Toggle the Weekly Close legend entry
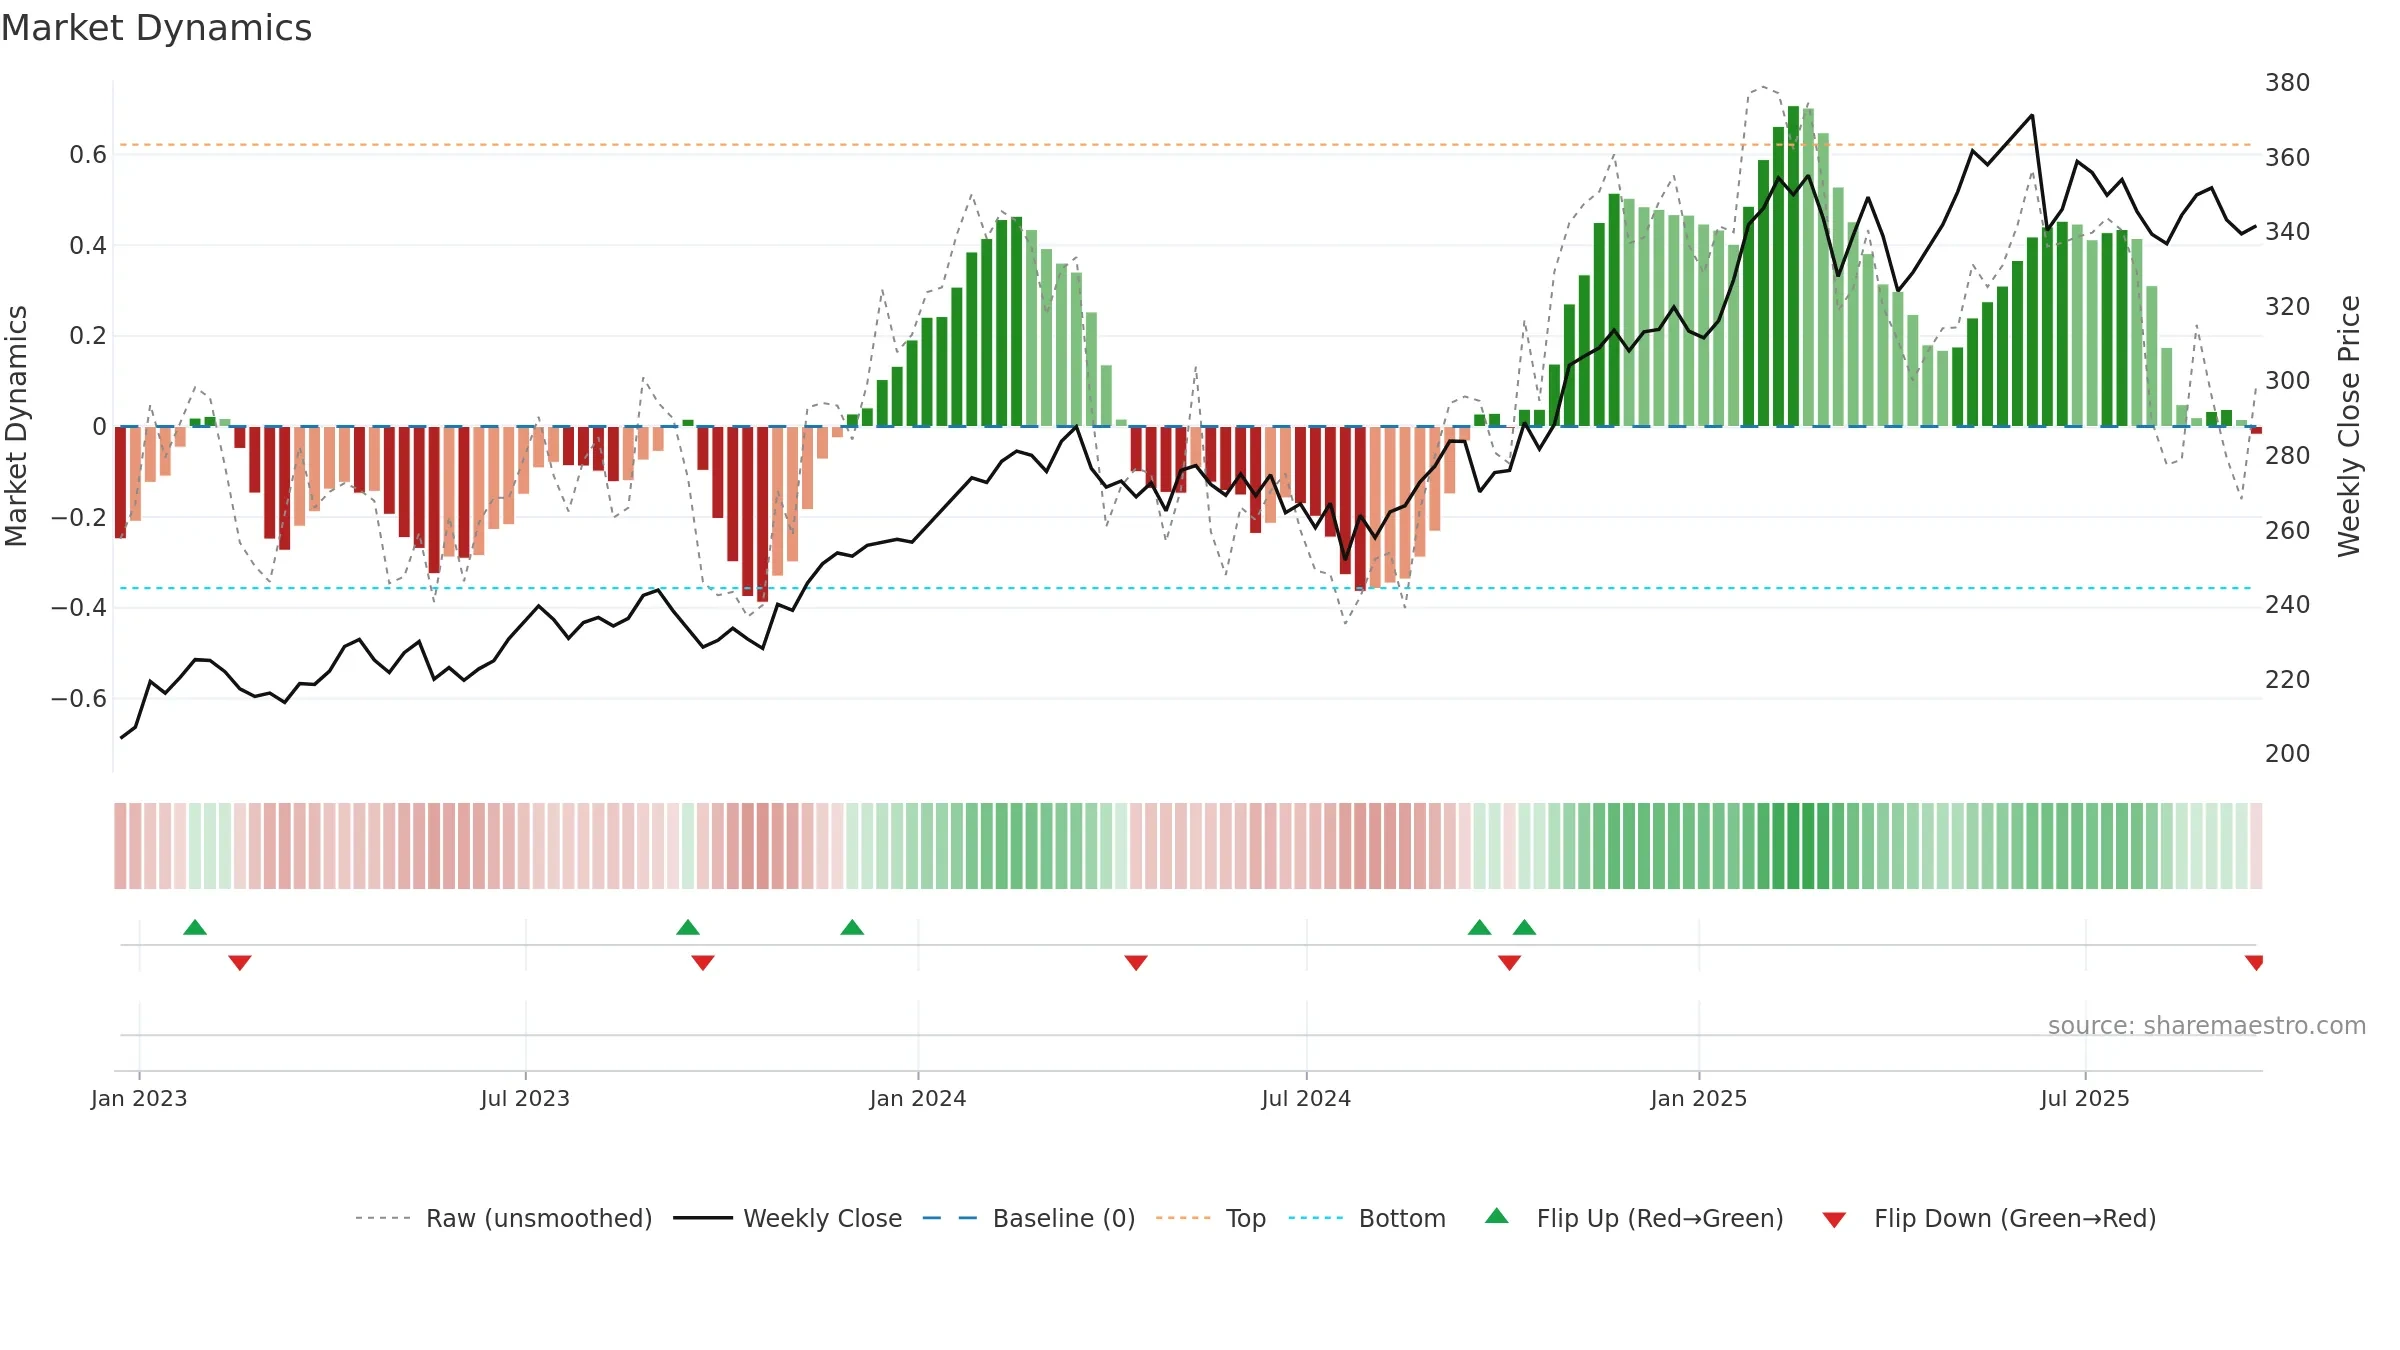2400x1350 pixels. pos(788,1218)
